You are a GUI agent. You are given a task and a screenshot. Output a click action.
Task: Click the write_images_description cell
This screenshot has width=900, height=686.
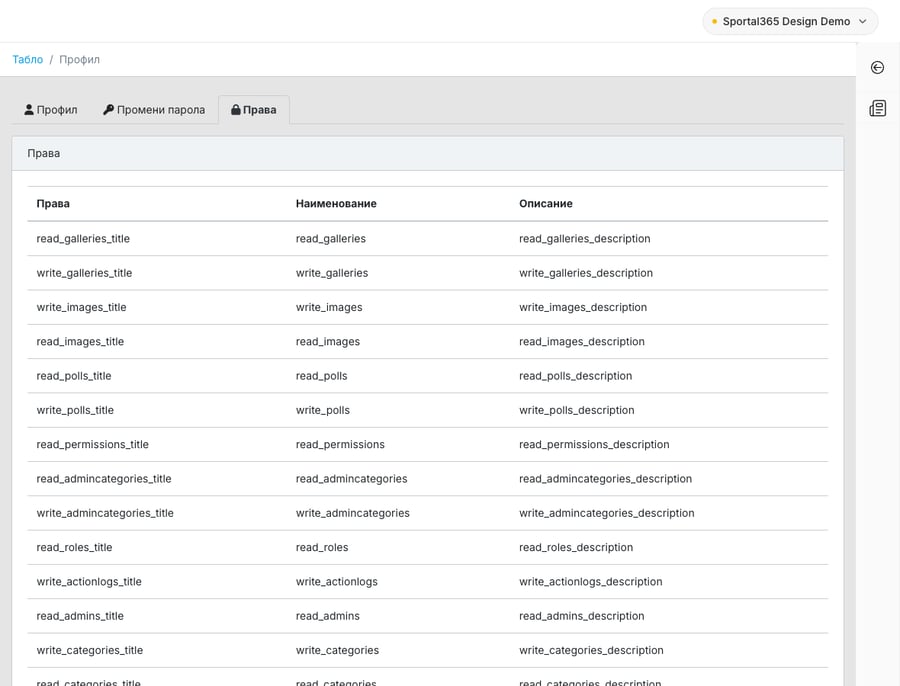pos(583,307)
